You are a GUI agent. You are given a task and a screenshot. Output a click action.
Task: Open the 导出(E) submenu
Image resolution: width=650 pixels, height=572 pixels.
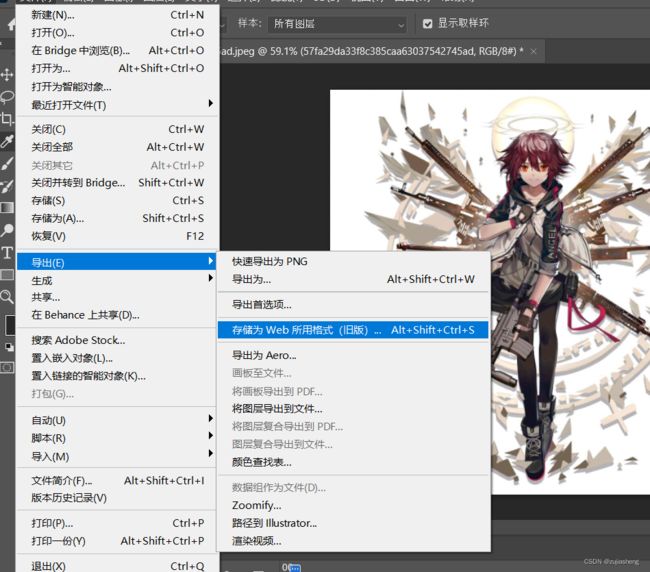click(117, 262)
